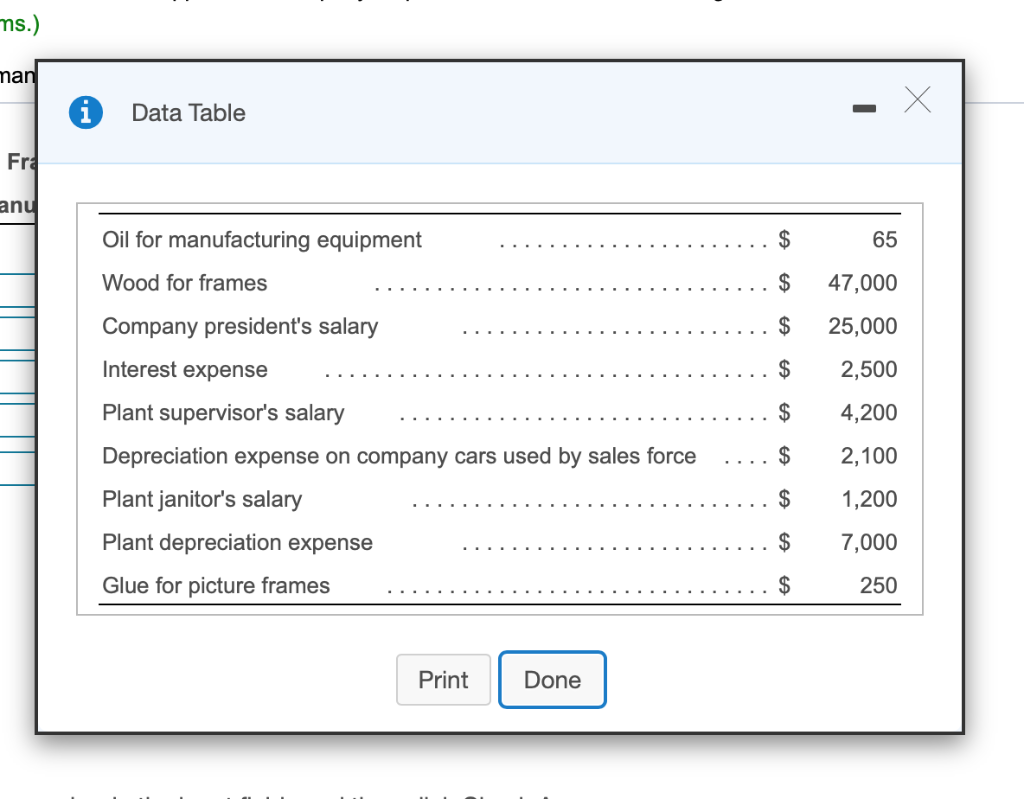
Task: Click the value 4,200 for plant supervisor
Action: [869, 412]
